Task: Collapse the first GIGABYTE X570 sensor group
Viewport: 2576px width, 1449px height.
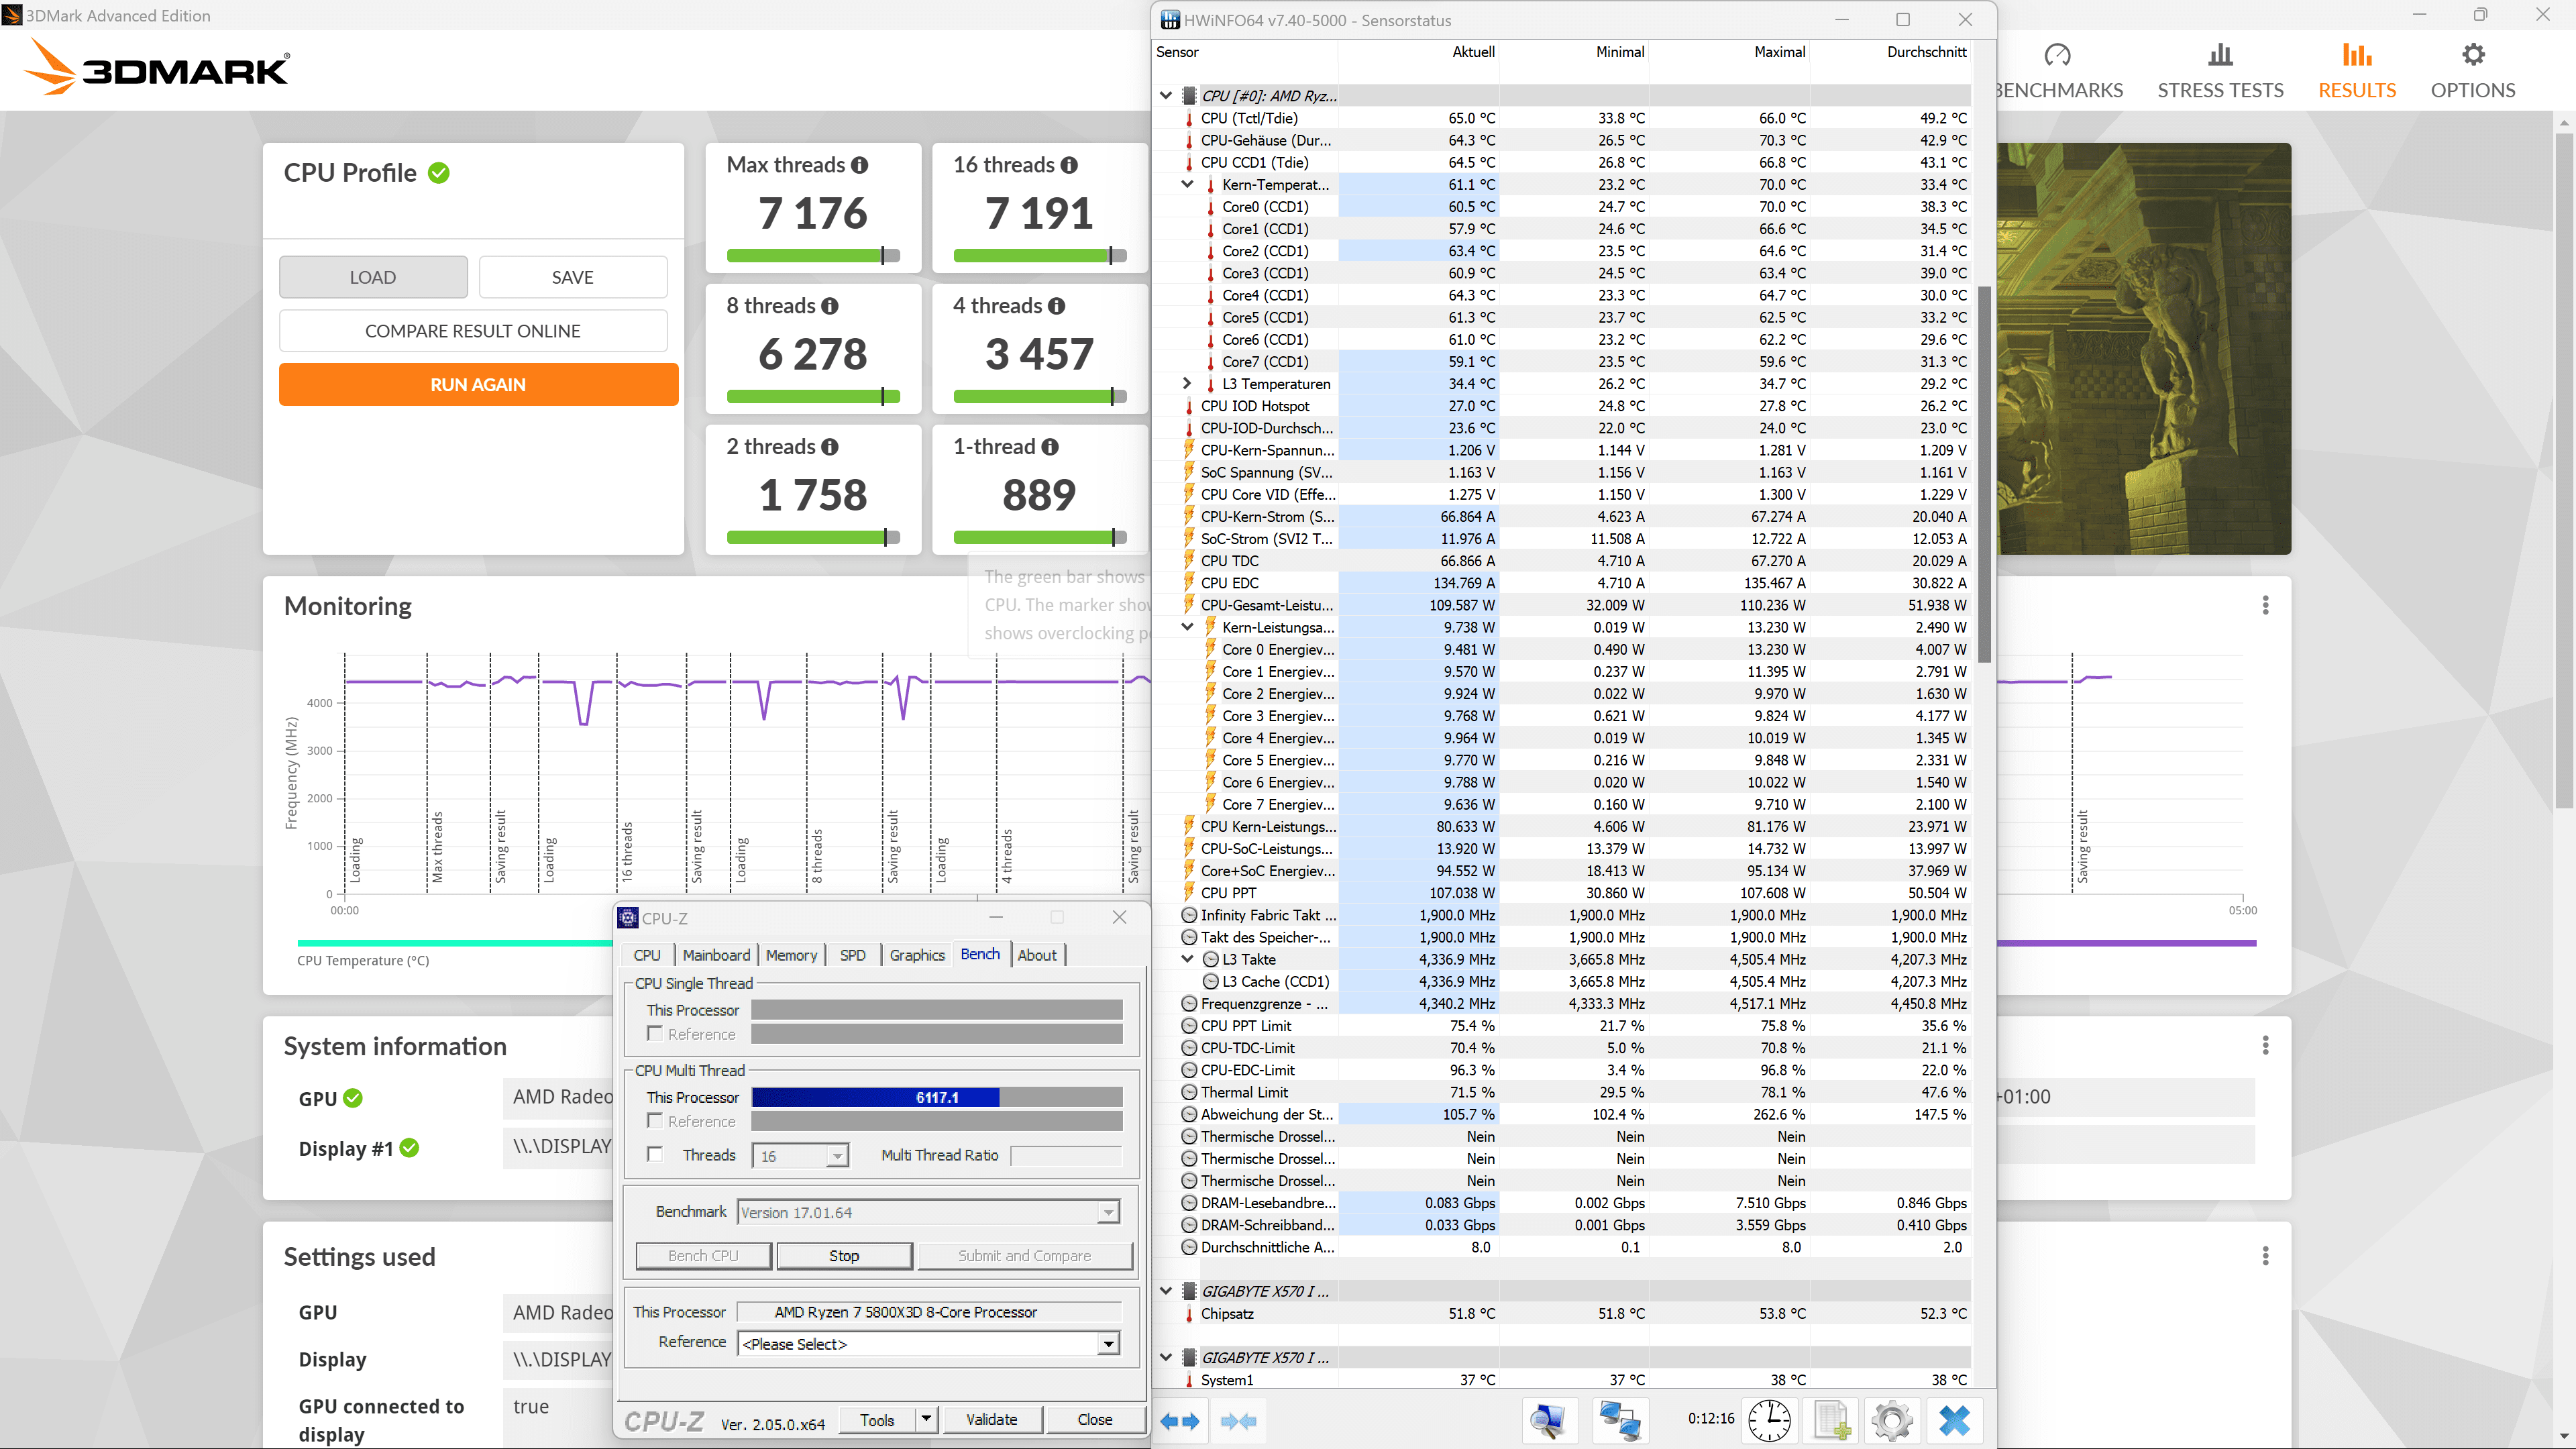Action: (1166, 1291)
